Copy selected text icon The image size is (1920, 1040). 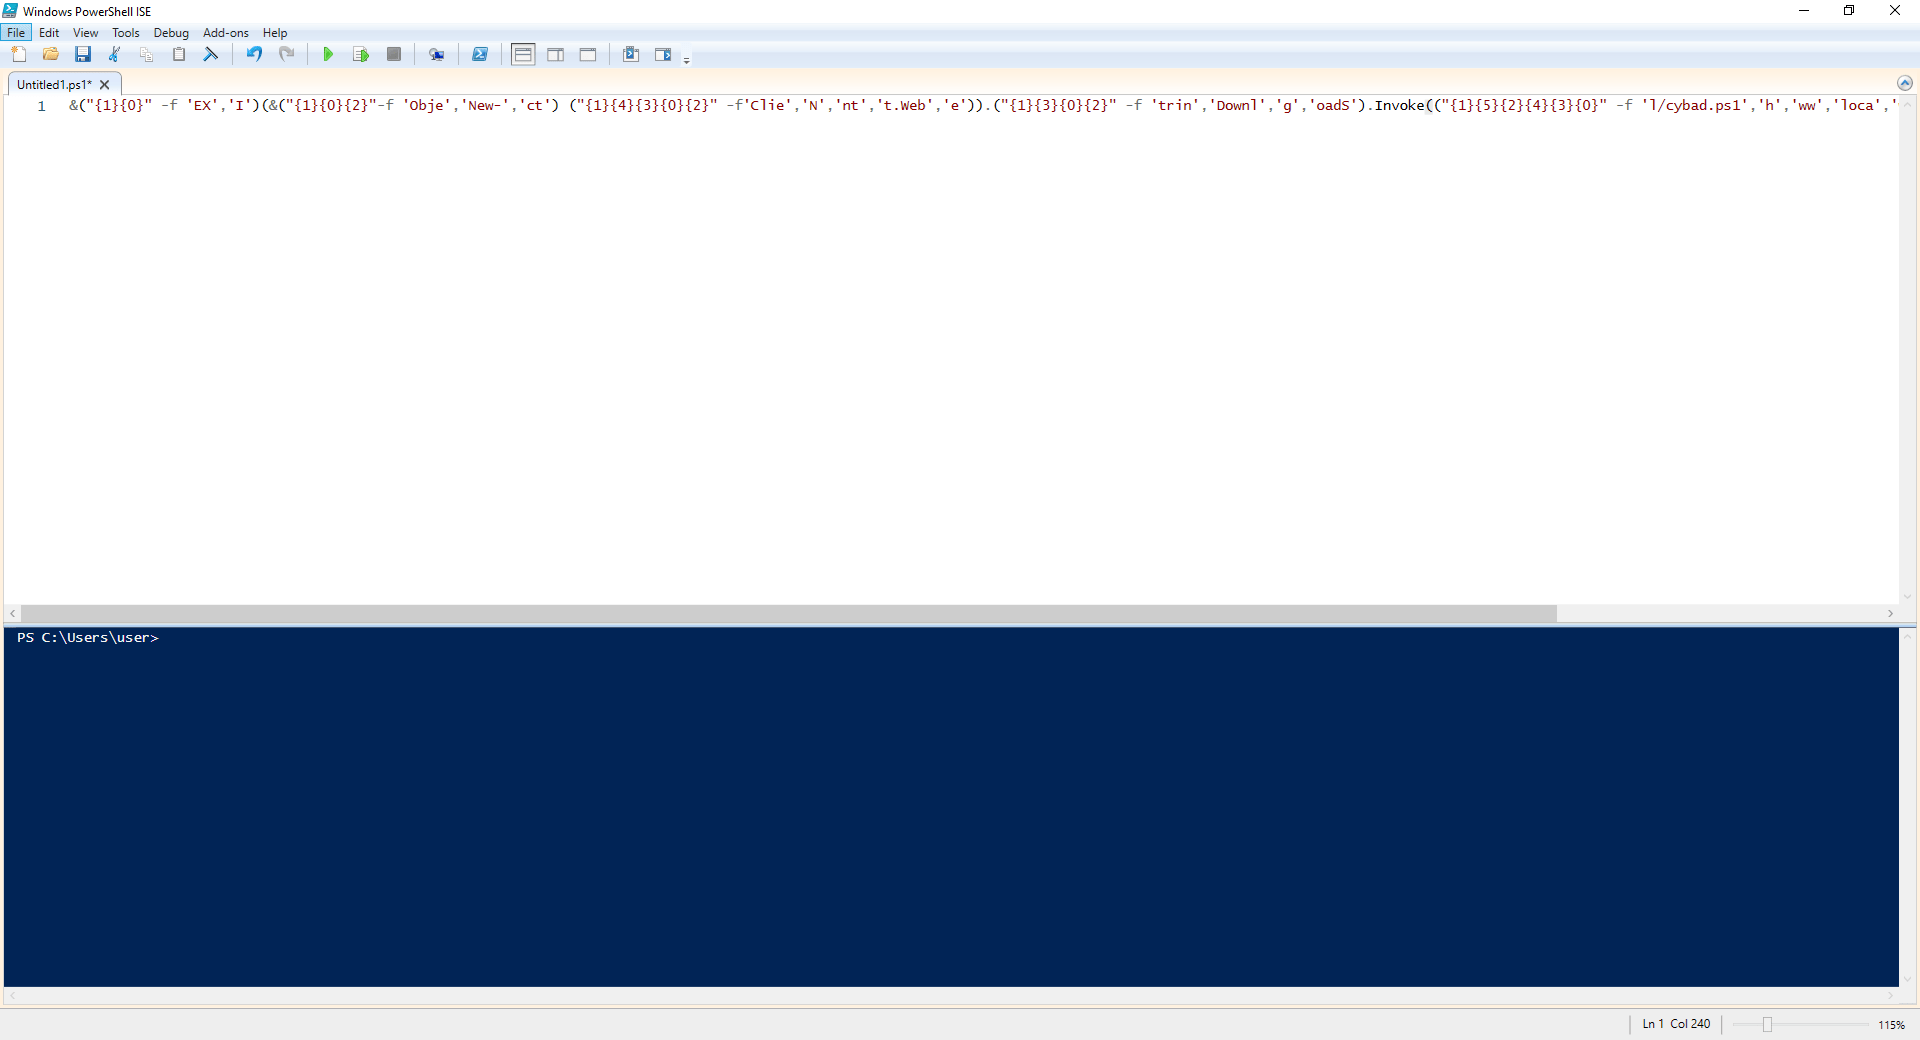[147, 55]
